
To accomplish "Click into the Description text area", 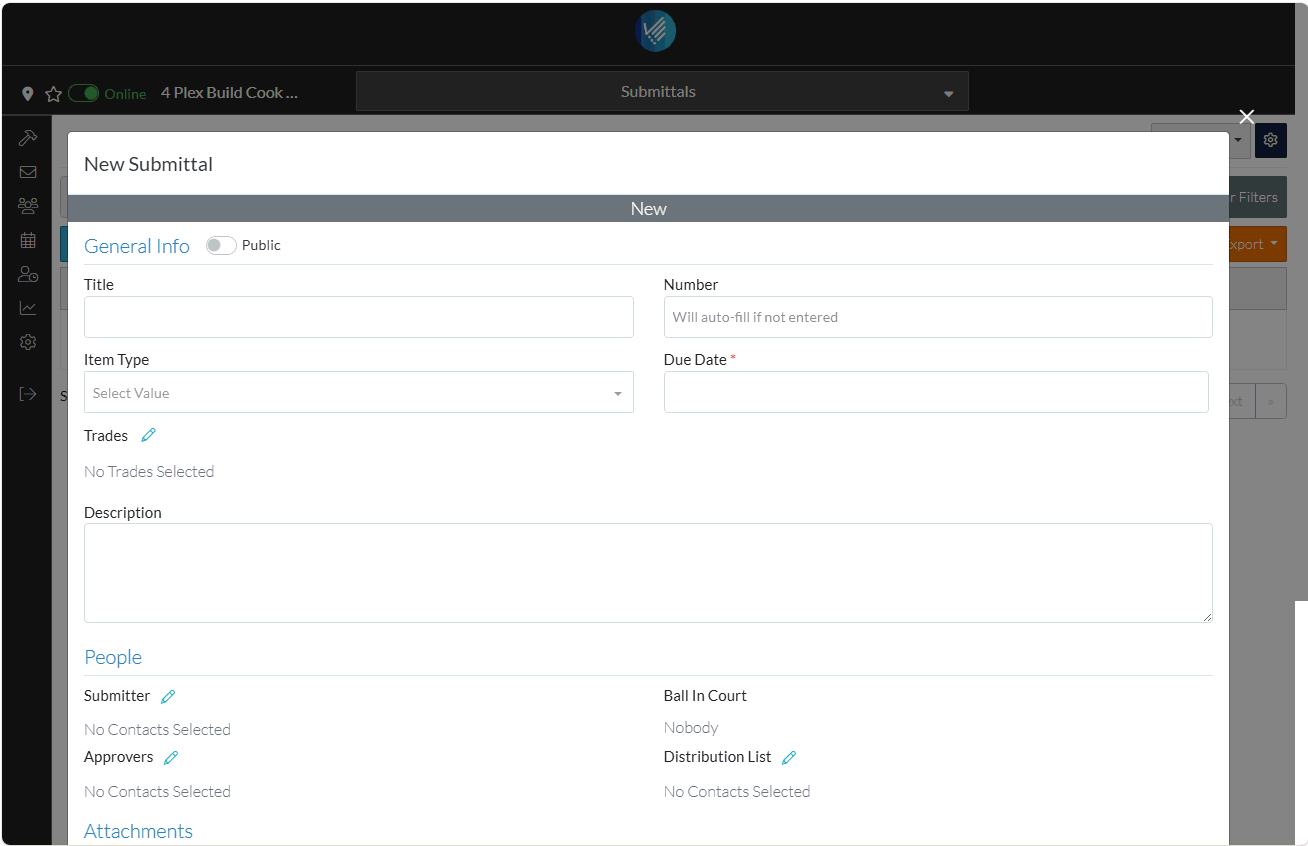I will 648,573.
